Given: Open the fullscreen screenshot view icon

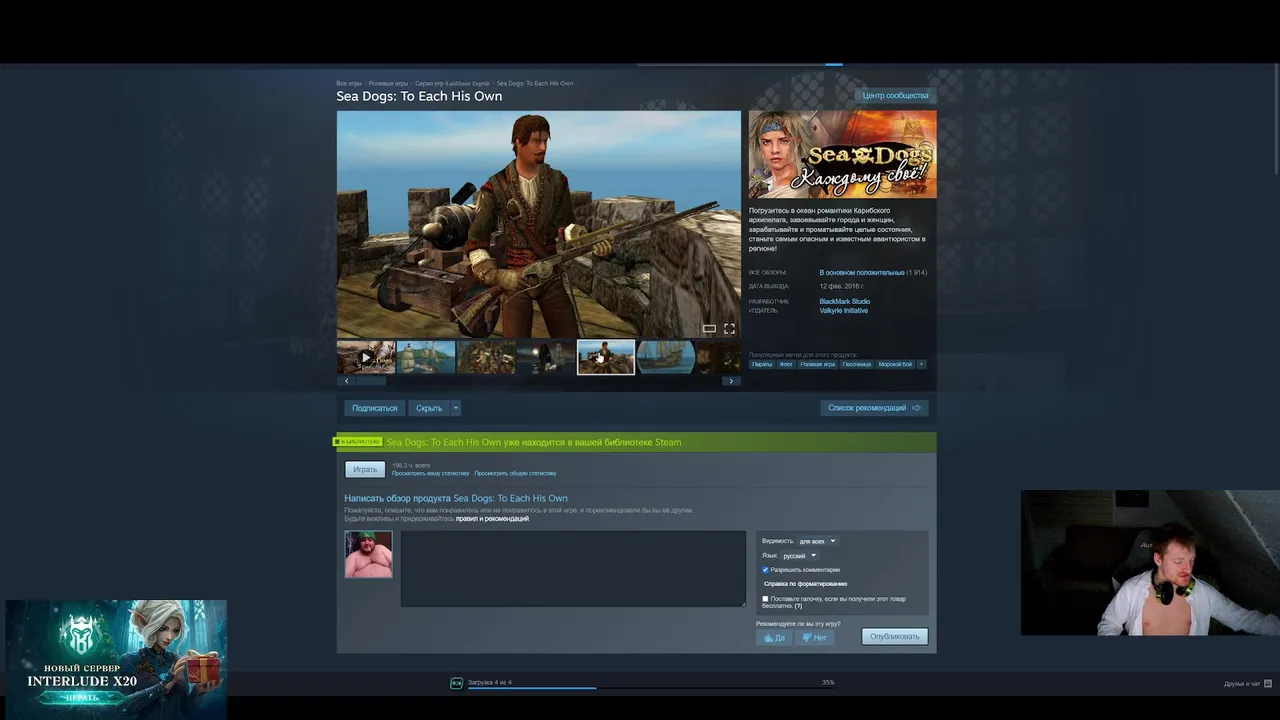Looking at the screenshot, I should coord(729,328).
